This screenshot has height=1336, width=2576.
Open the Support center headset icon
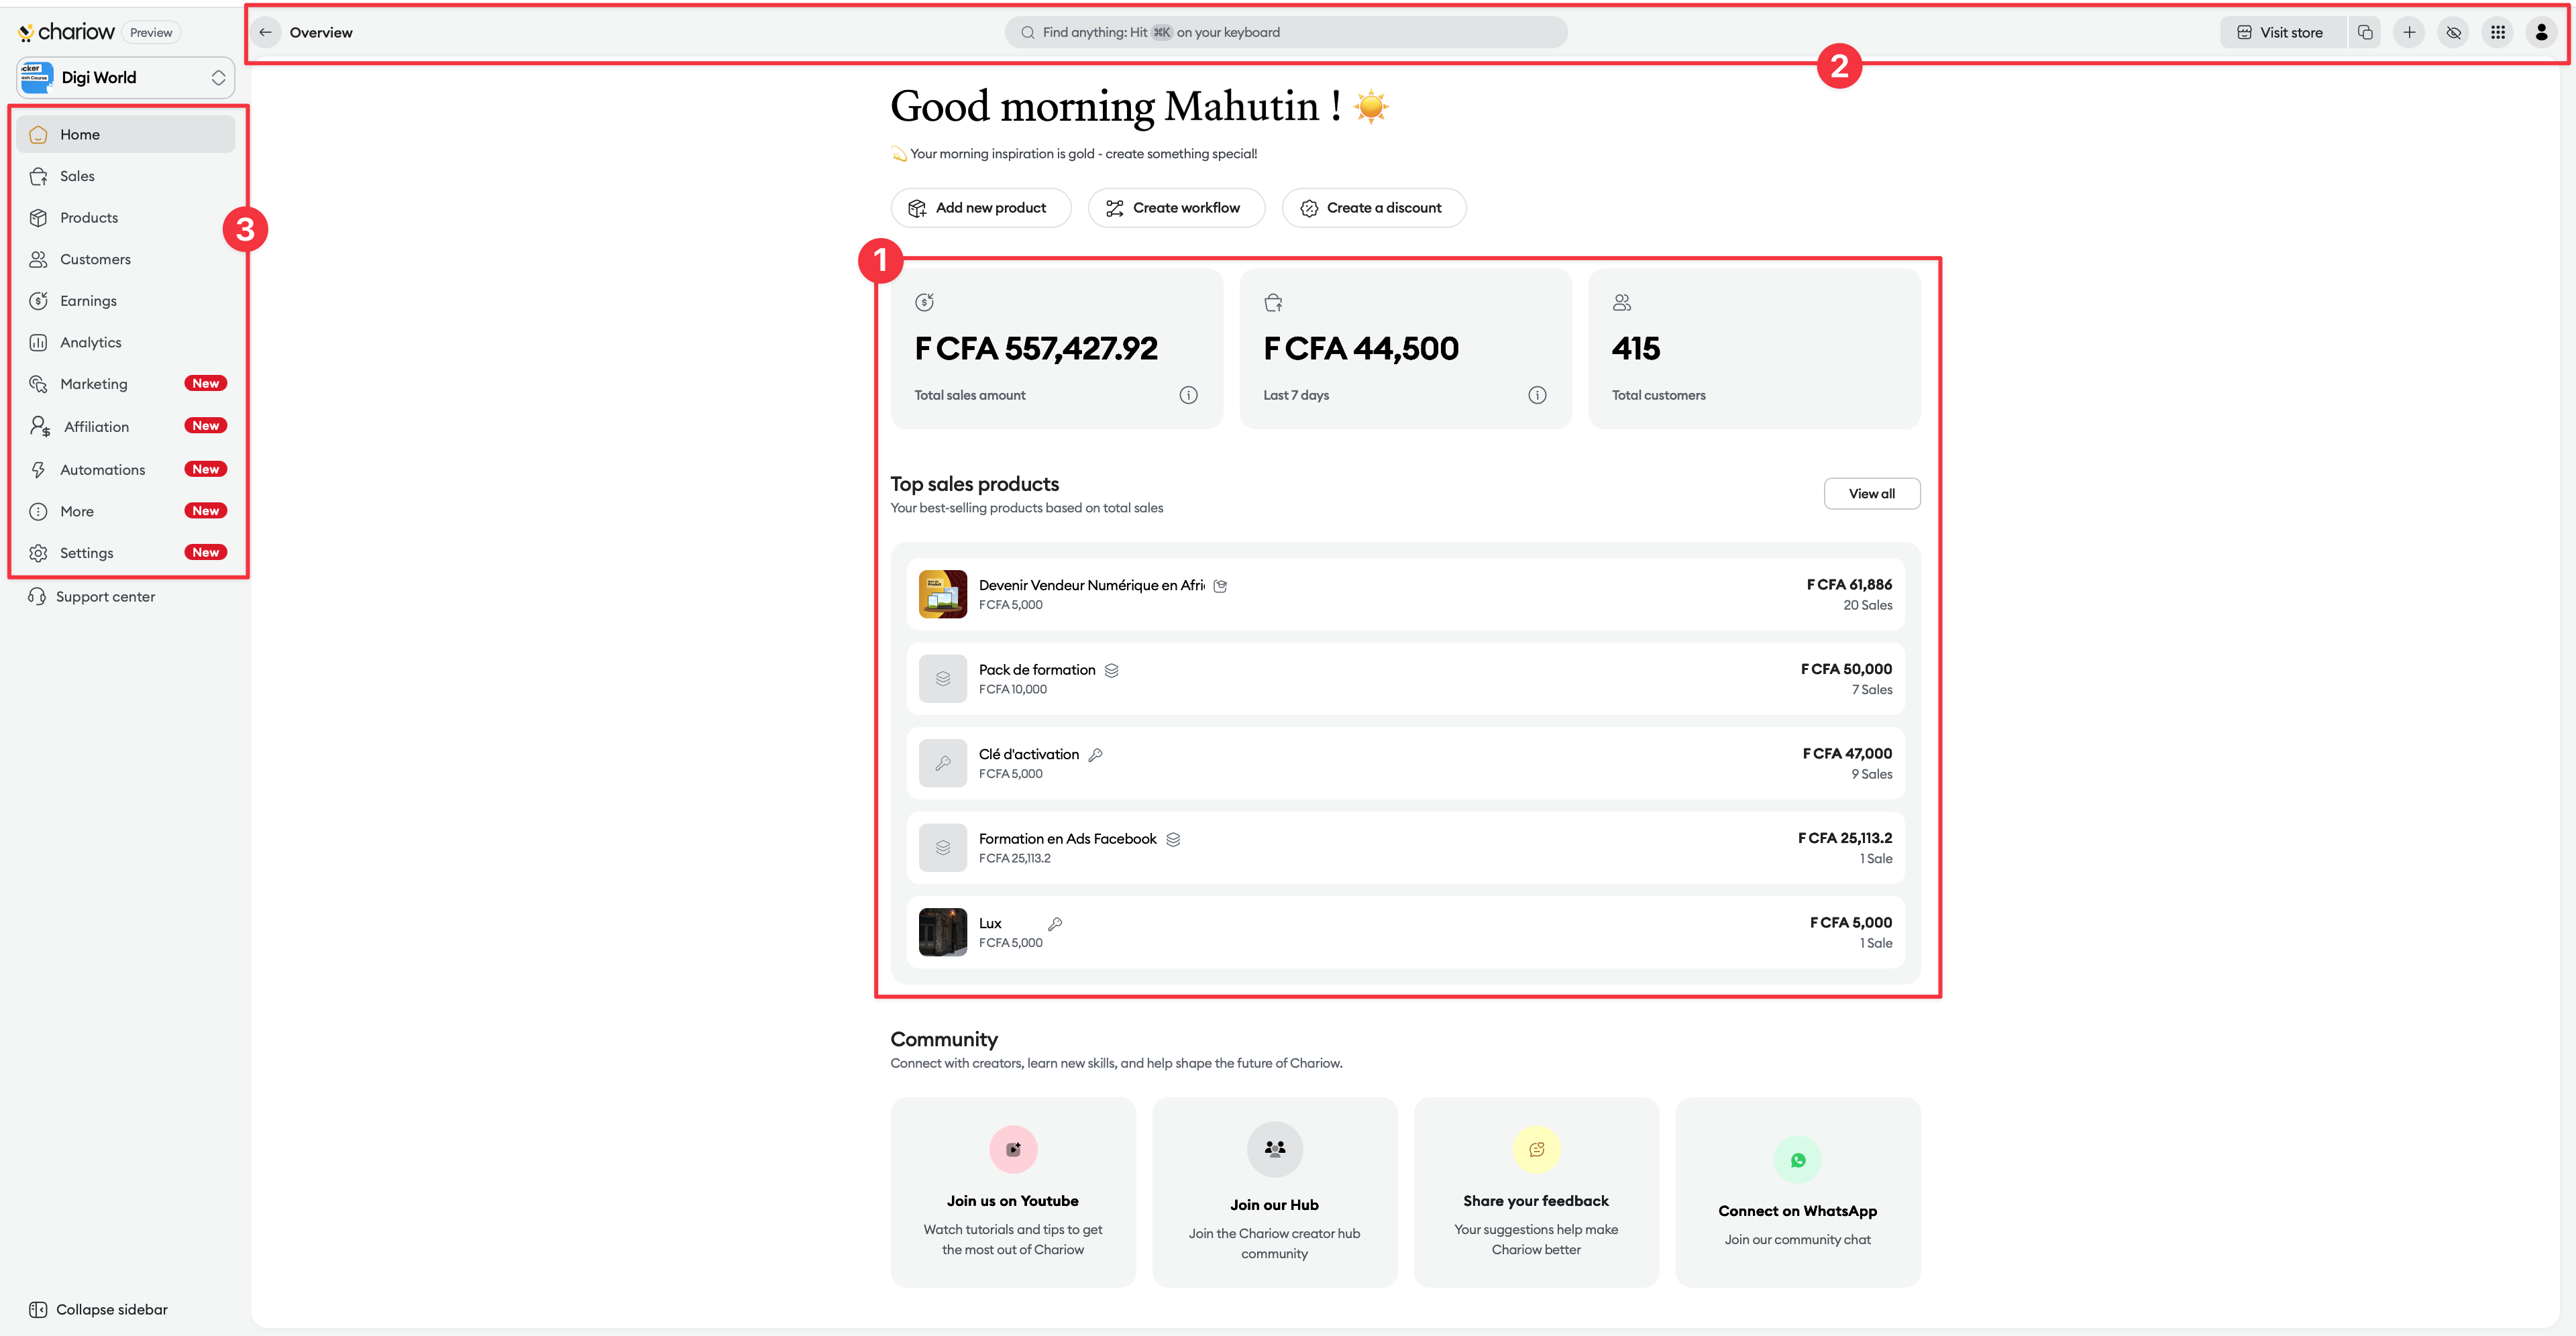click(37, 597)
